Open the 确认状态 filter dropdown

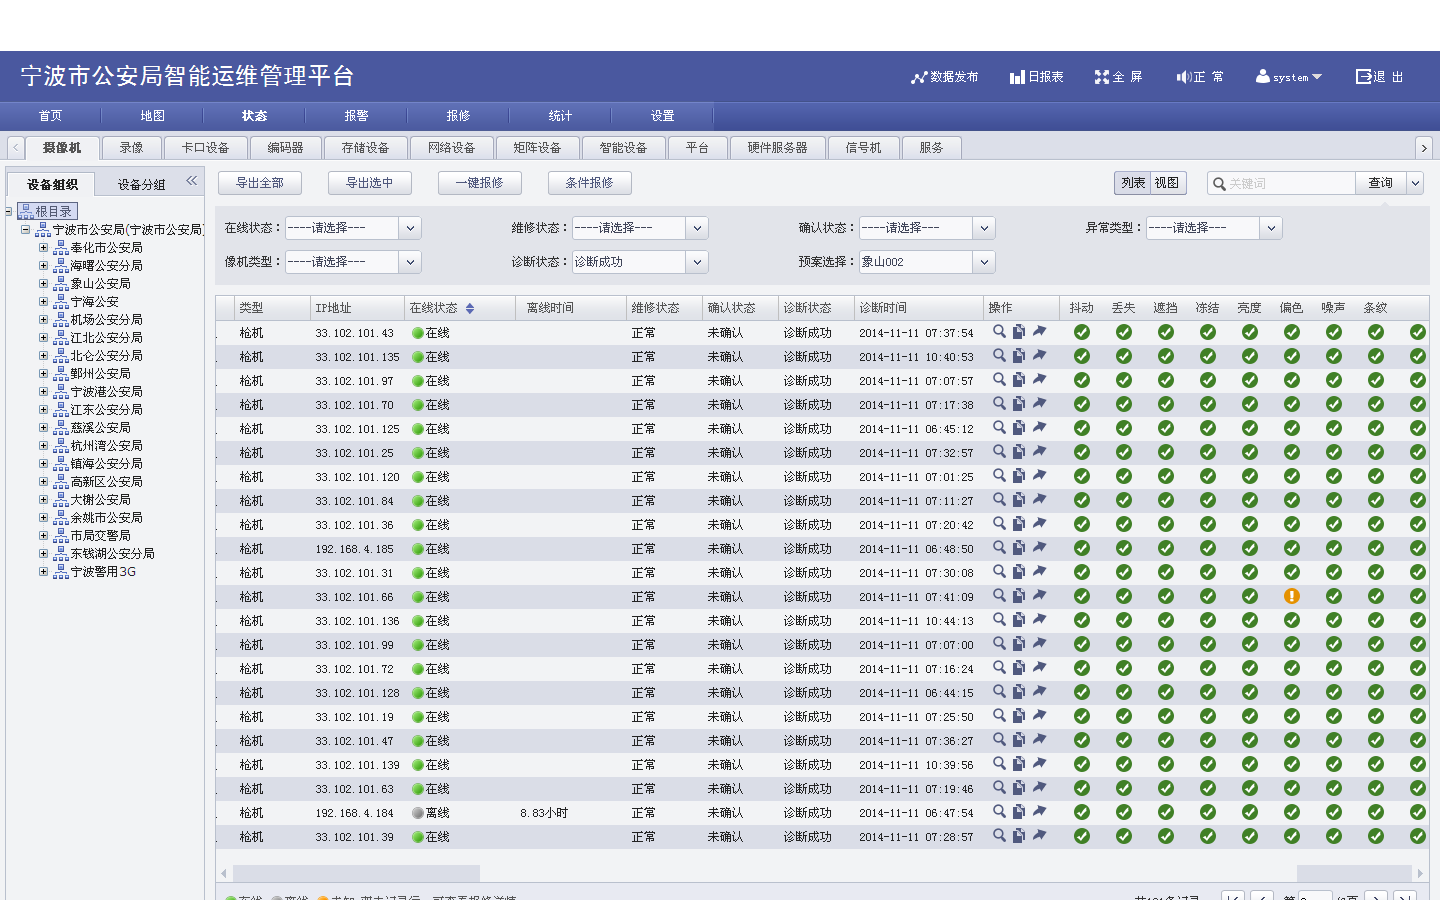point(984,228)
